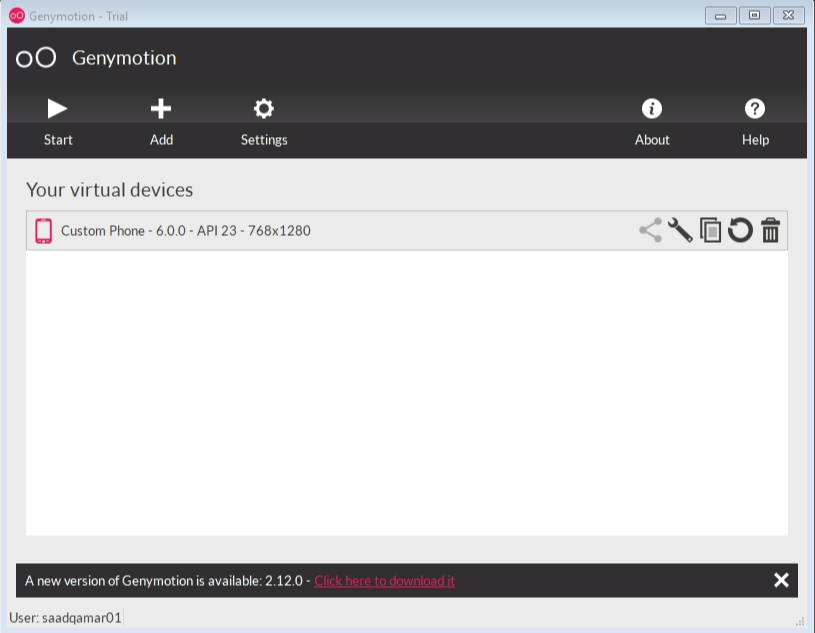Start the selected virtual device
The width and height of the screenshot is (815, 633).
[58, 123]
